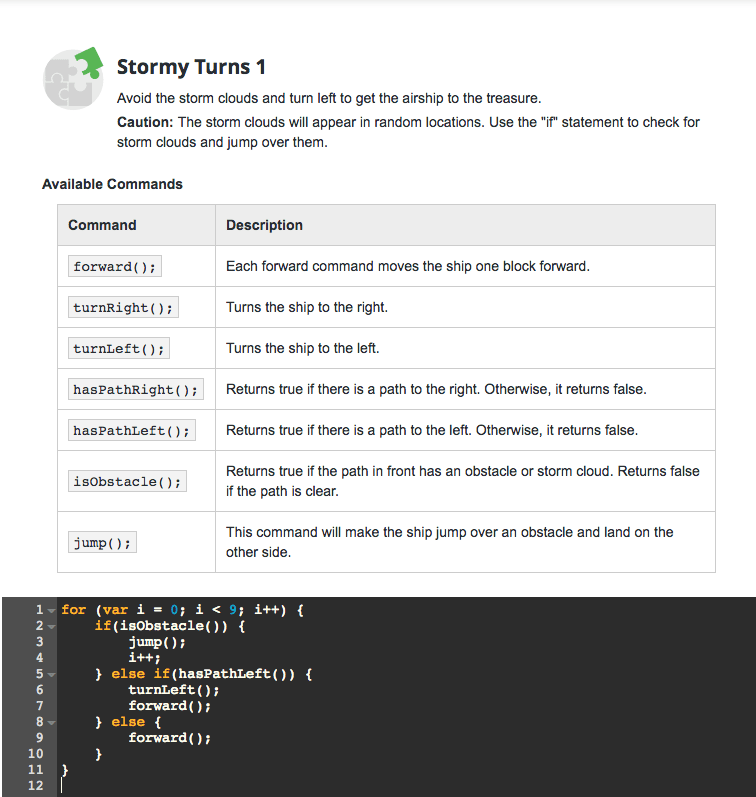
Task: Select the isObstacle(); command chip in the table
Action: 127,482
